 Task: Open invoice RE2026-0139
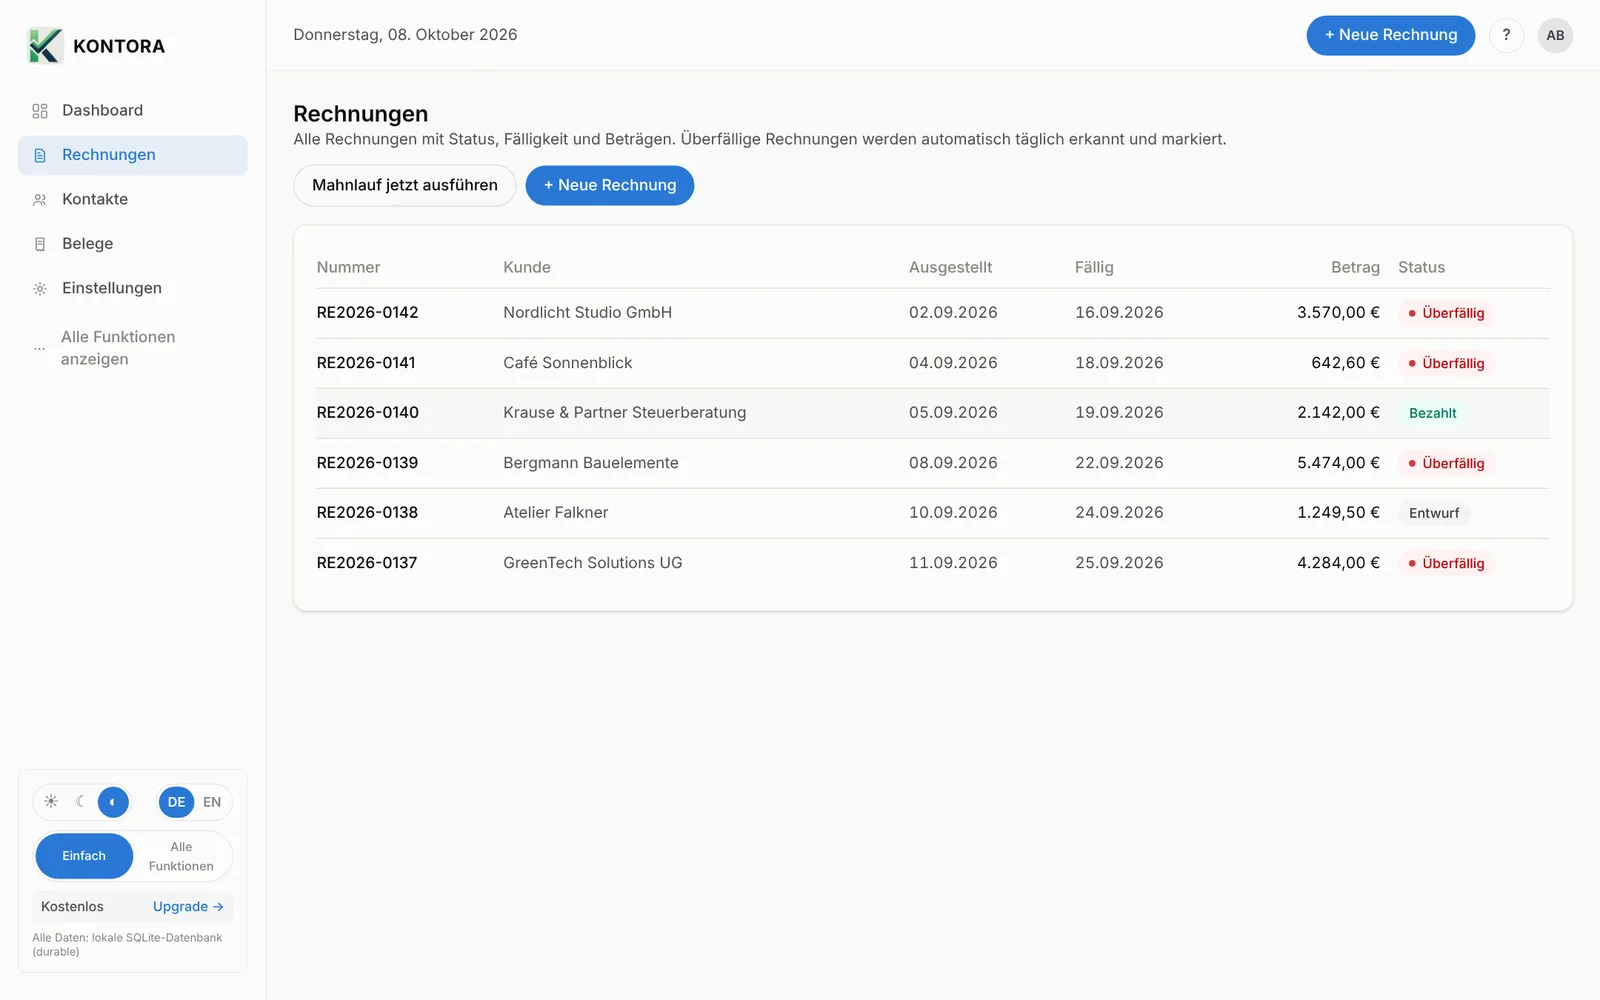point(367,463)
